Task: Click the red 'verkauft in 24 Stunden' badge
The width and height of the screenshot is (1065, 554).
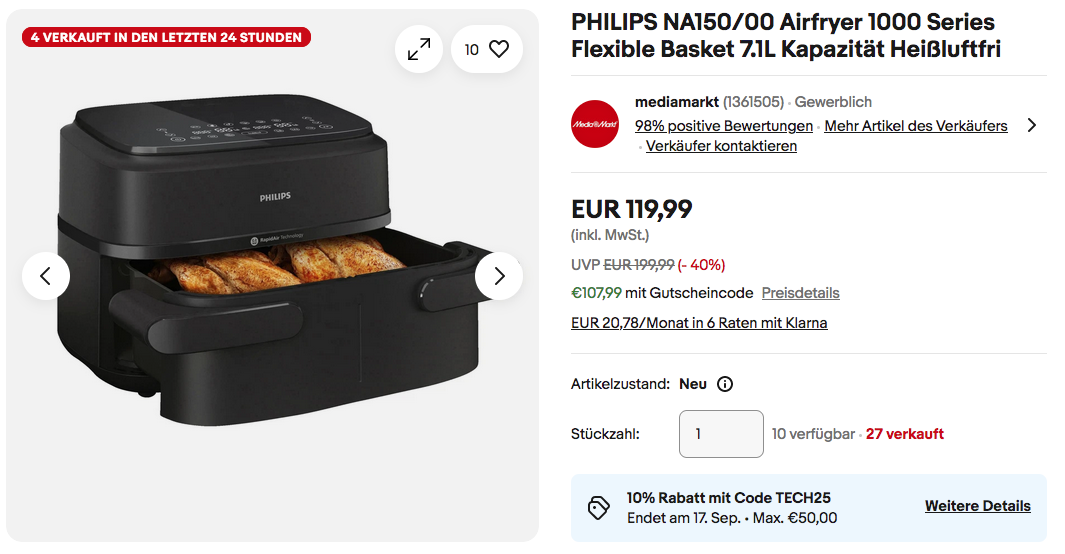Action: click(166, 37)
